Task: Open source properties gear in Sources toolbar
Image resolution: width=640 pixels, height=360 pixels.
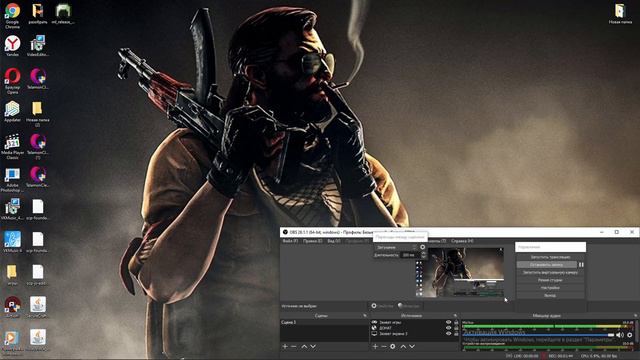Action: (x=393, y=347)
